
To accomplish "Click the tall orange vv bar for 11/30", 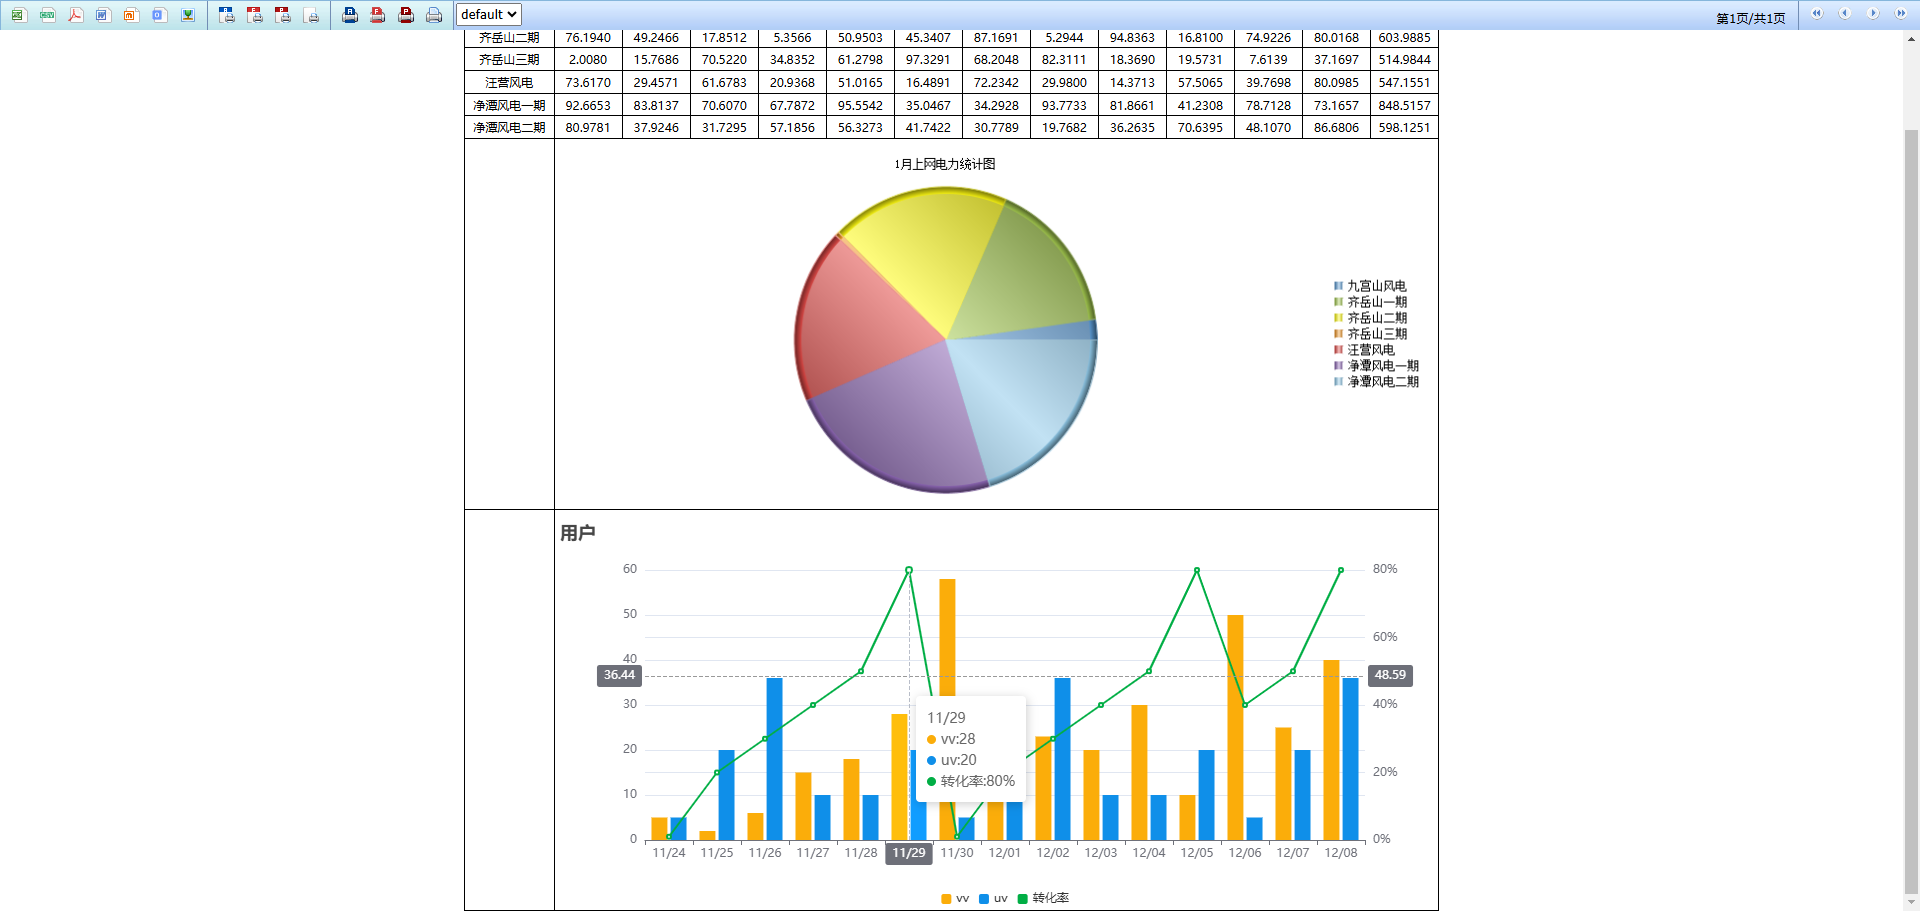I will (947, 640).
